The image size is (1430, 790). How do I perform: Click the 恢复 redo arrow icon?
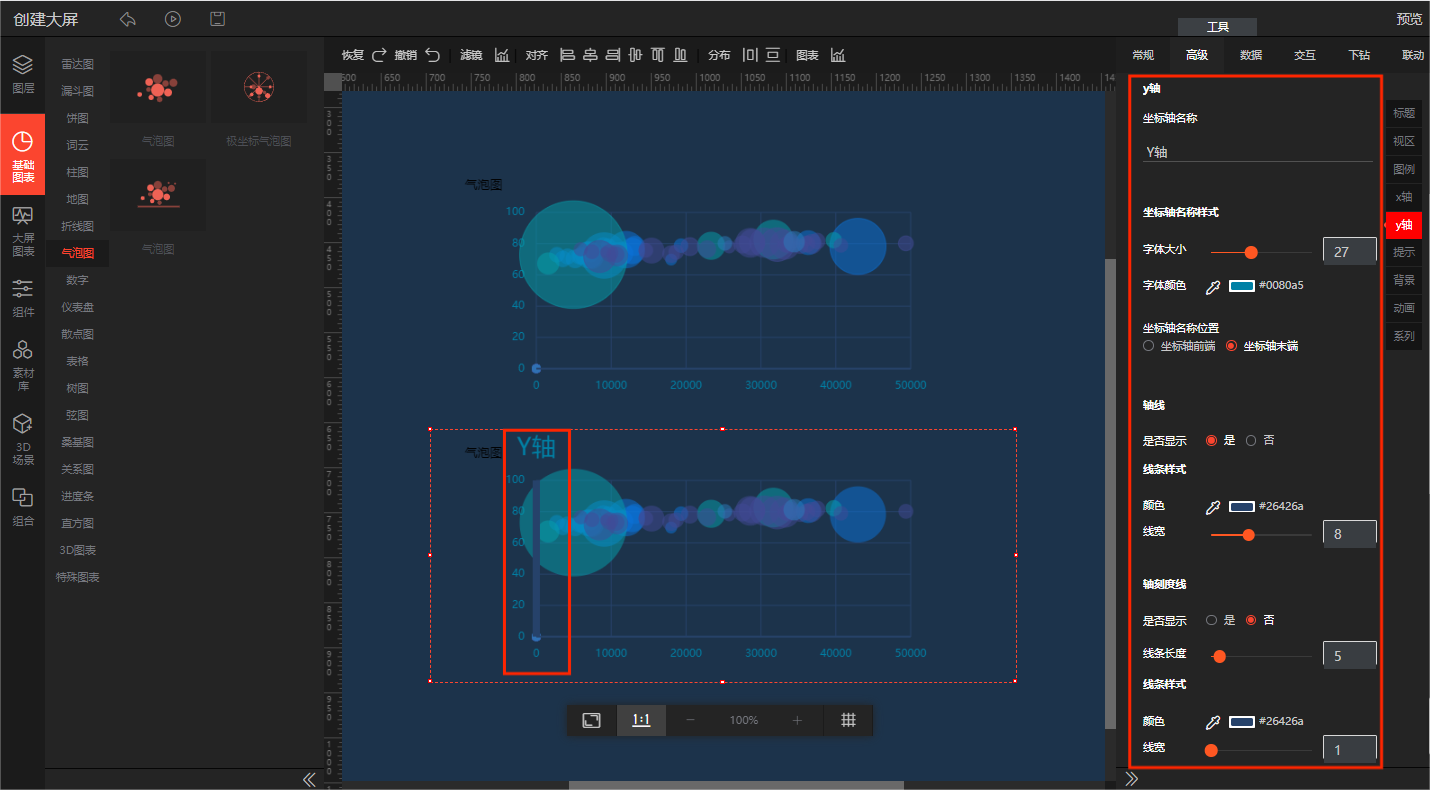tap(379, 55)
